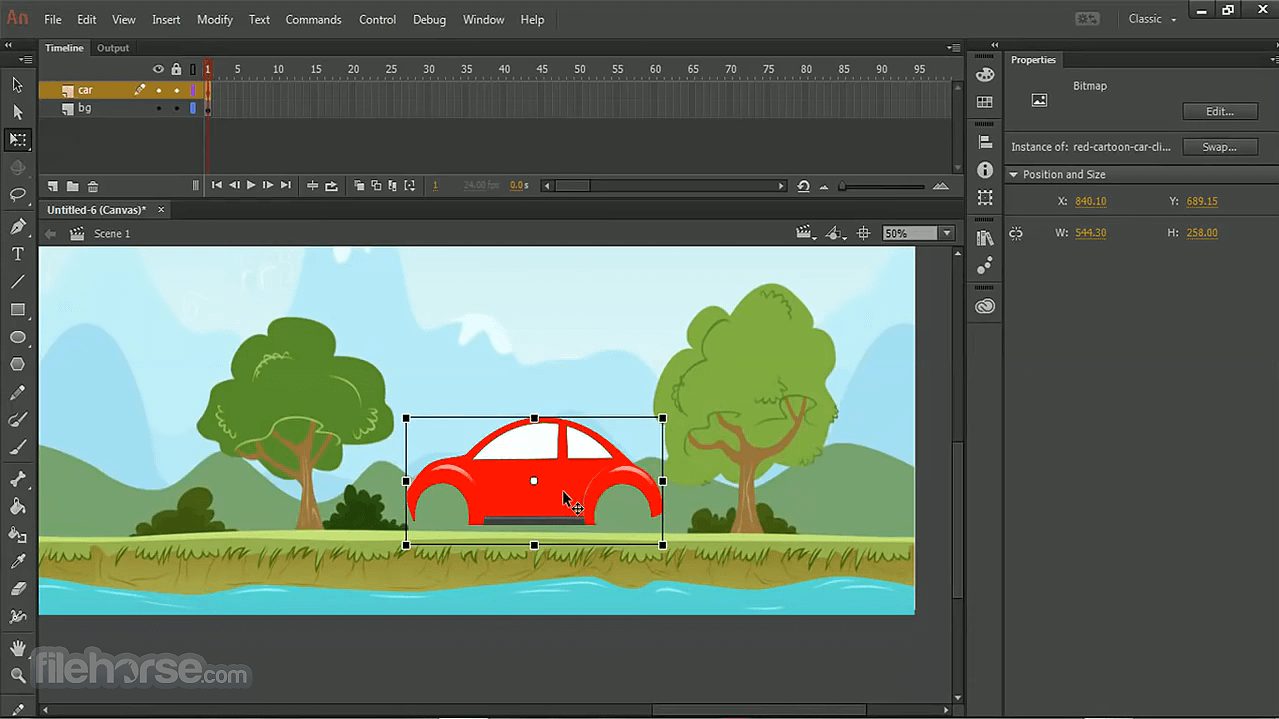Viewport: 1279px width, 719px height.
Task: Select the Selection tool
Action: (16, 84)
